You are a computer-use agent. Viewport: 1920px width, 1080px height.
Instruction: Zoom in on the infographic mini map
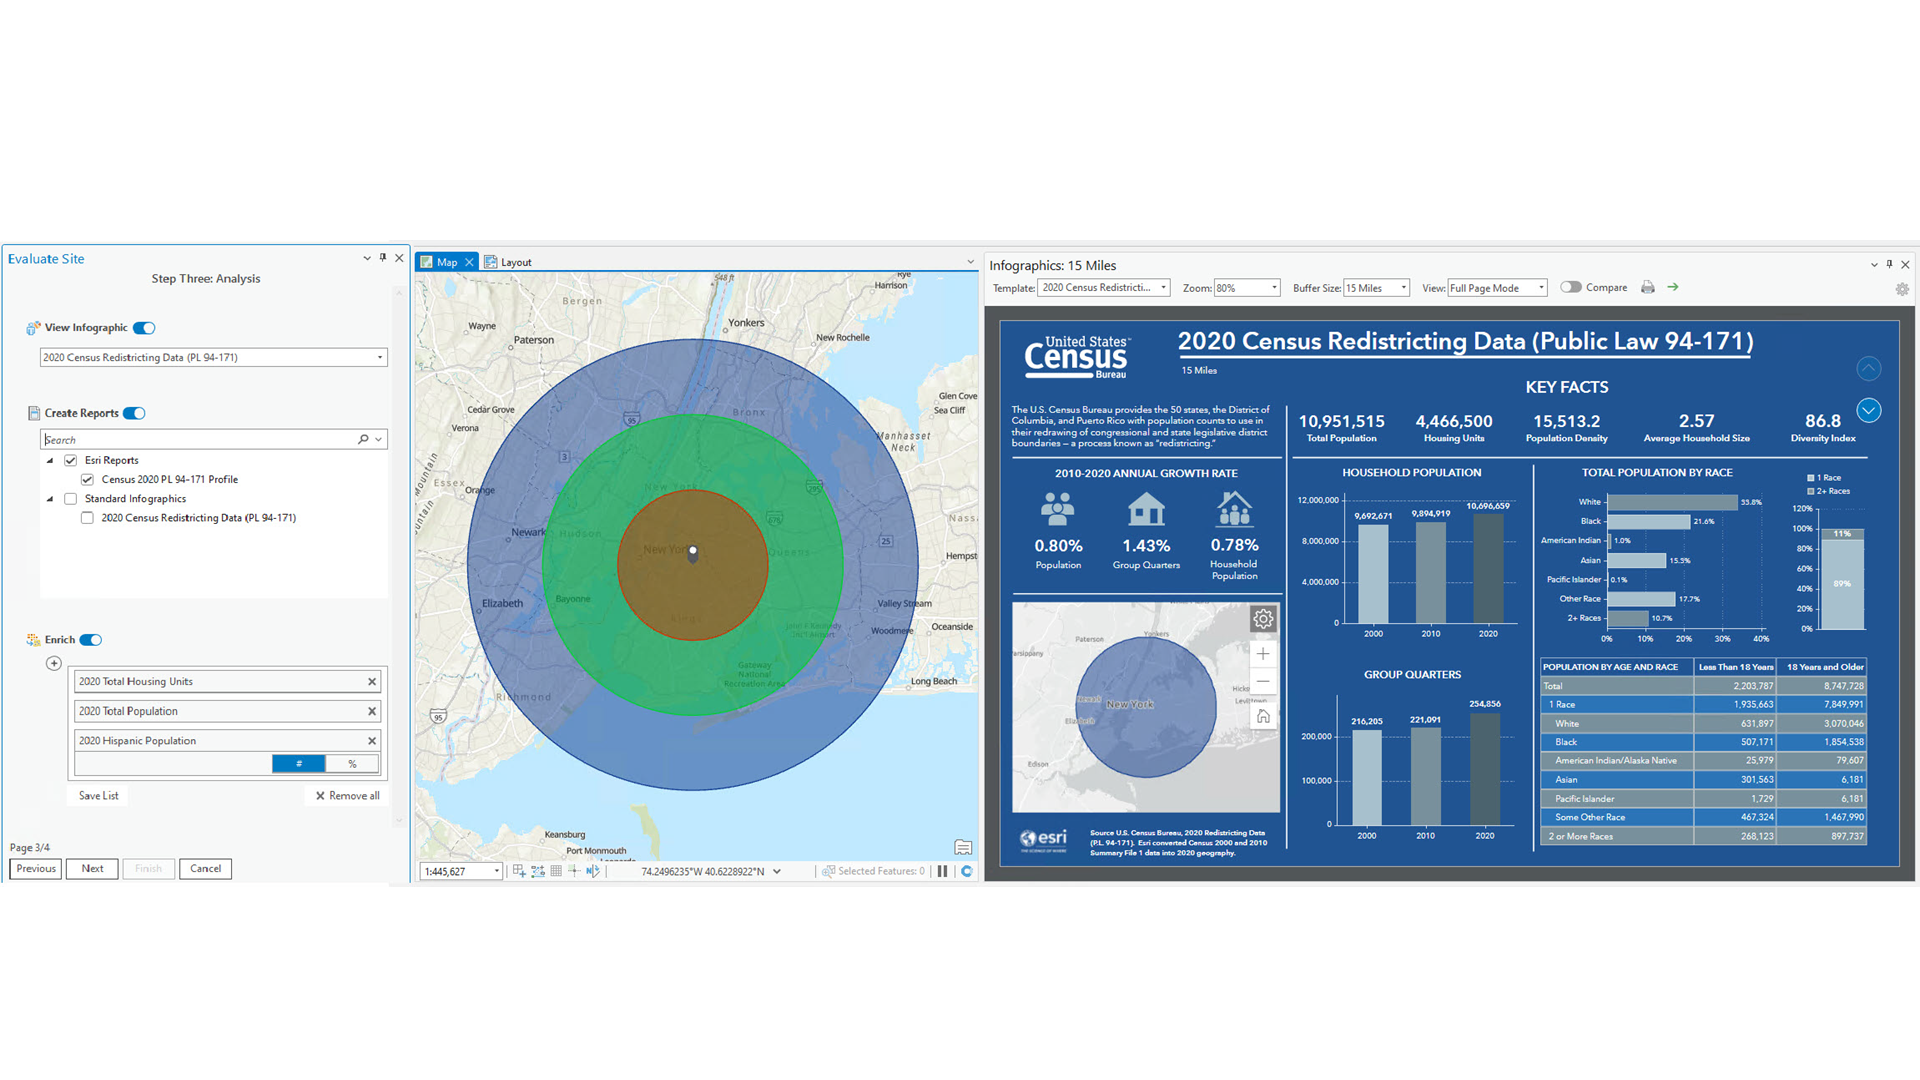tap(1263, 654)
